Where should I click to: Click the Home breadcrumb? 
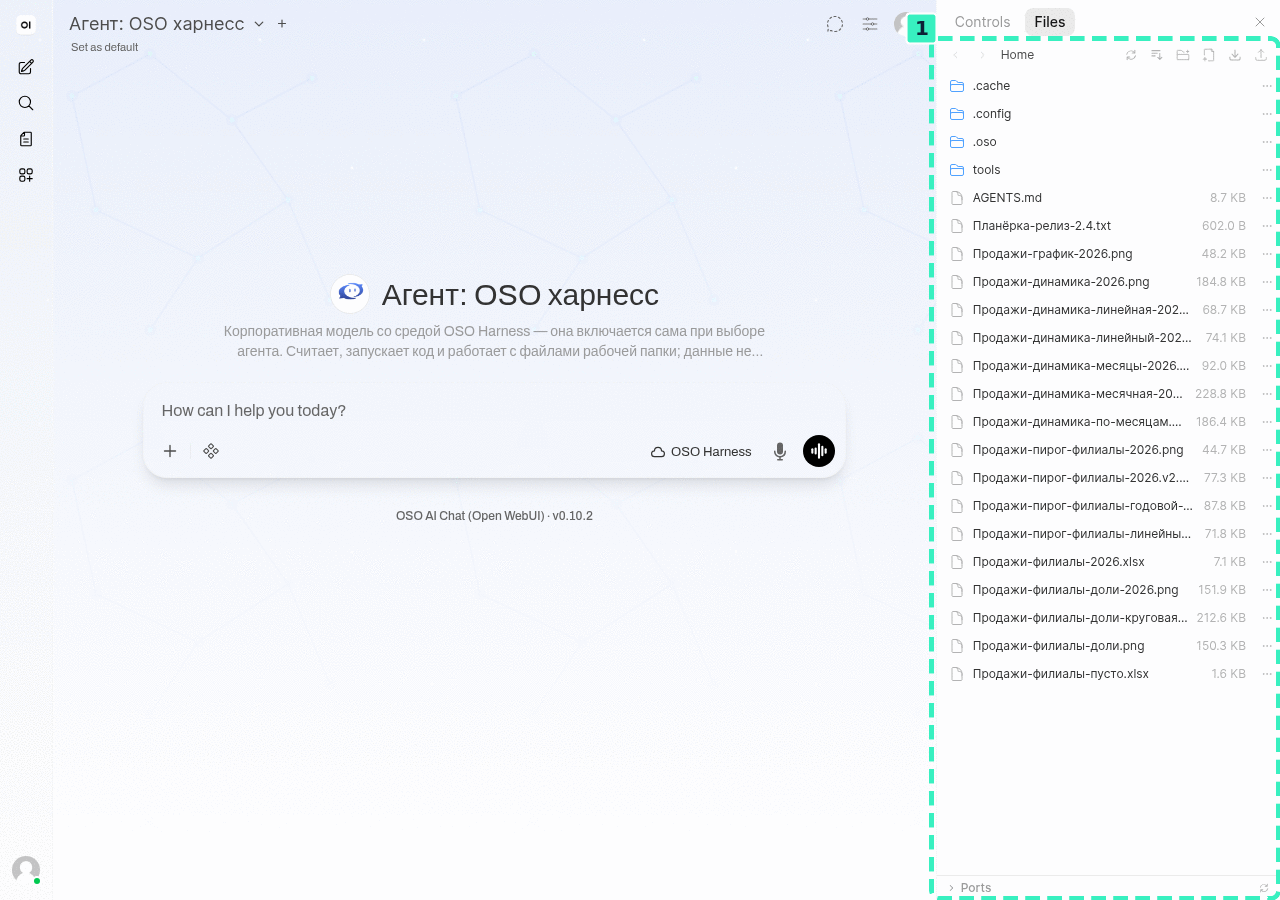click(1017, 55)
